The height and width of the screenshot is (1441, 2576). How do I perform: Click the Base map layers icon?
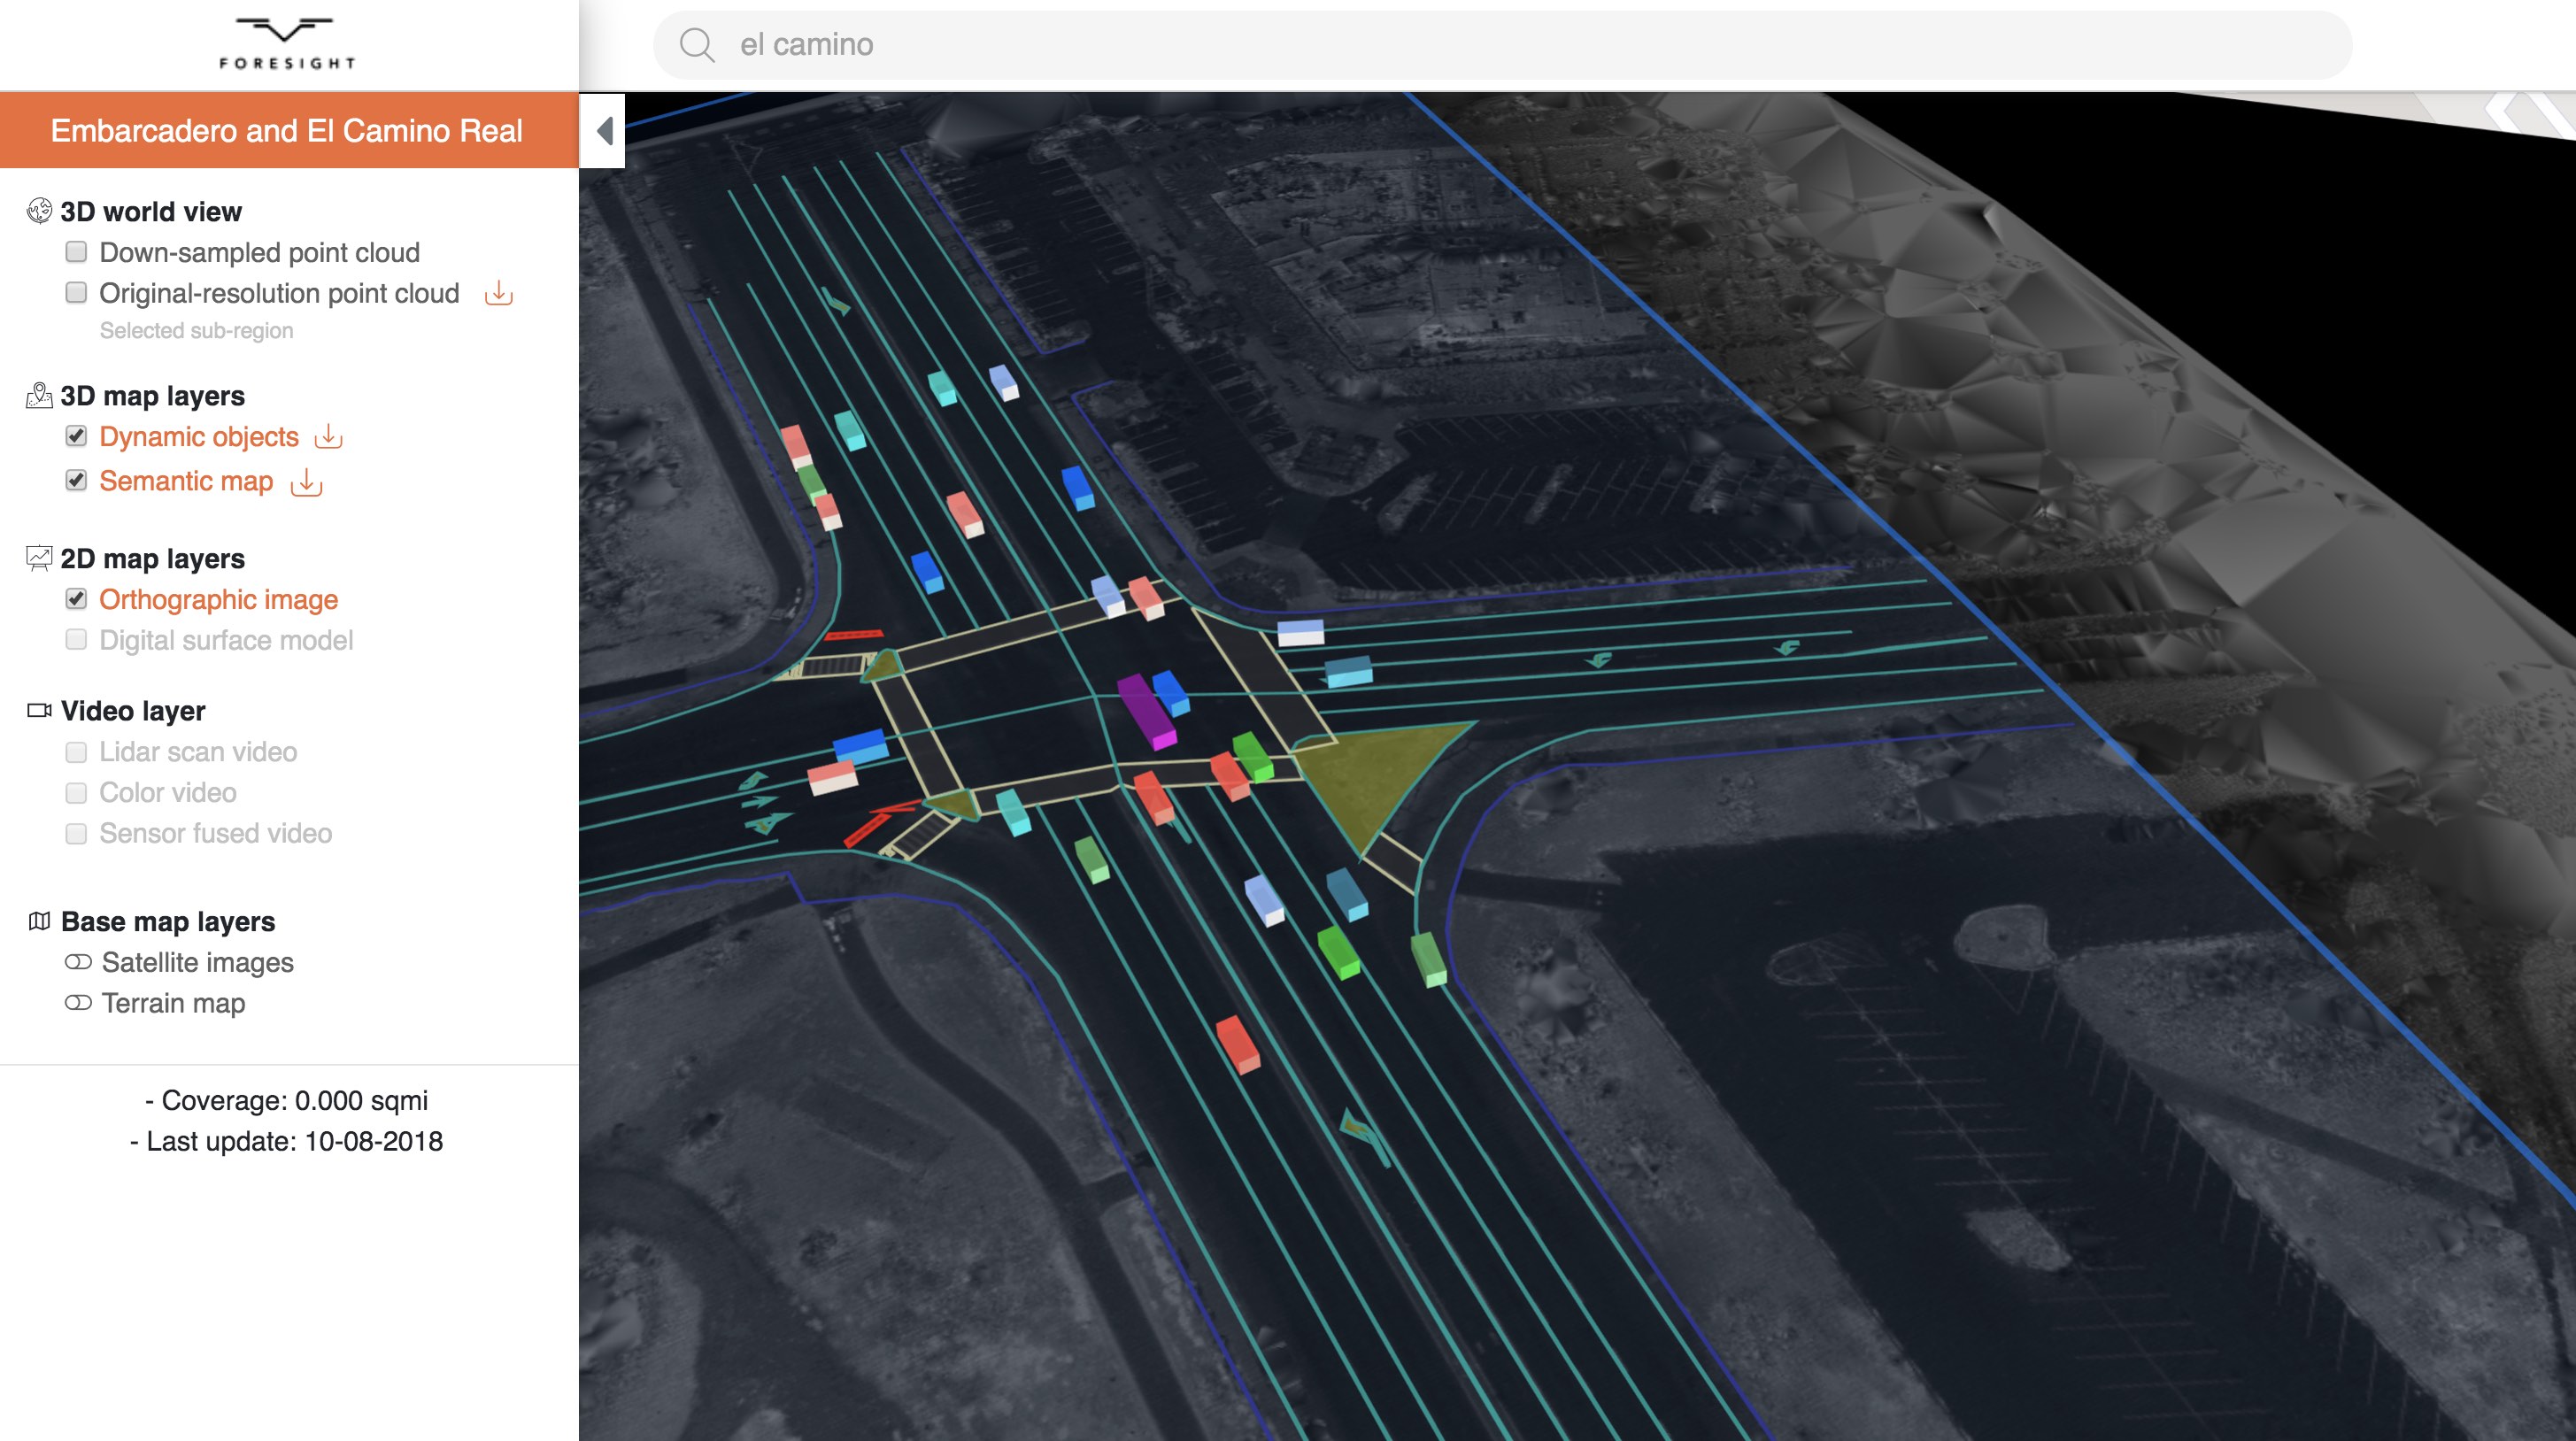click(x=39, y=922)
